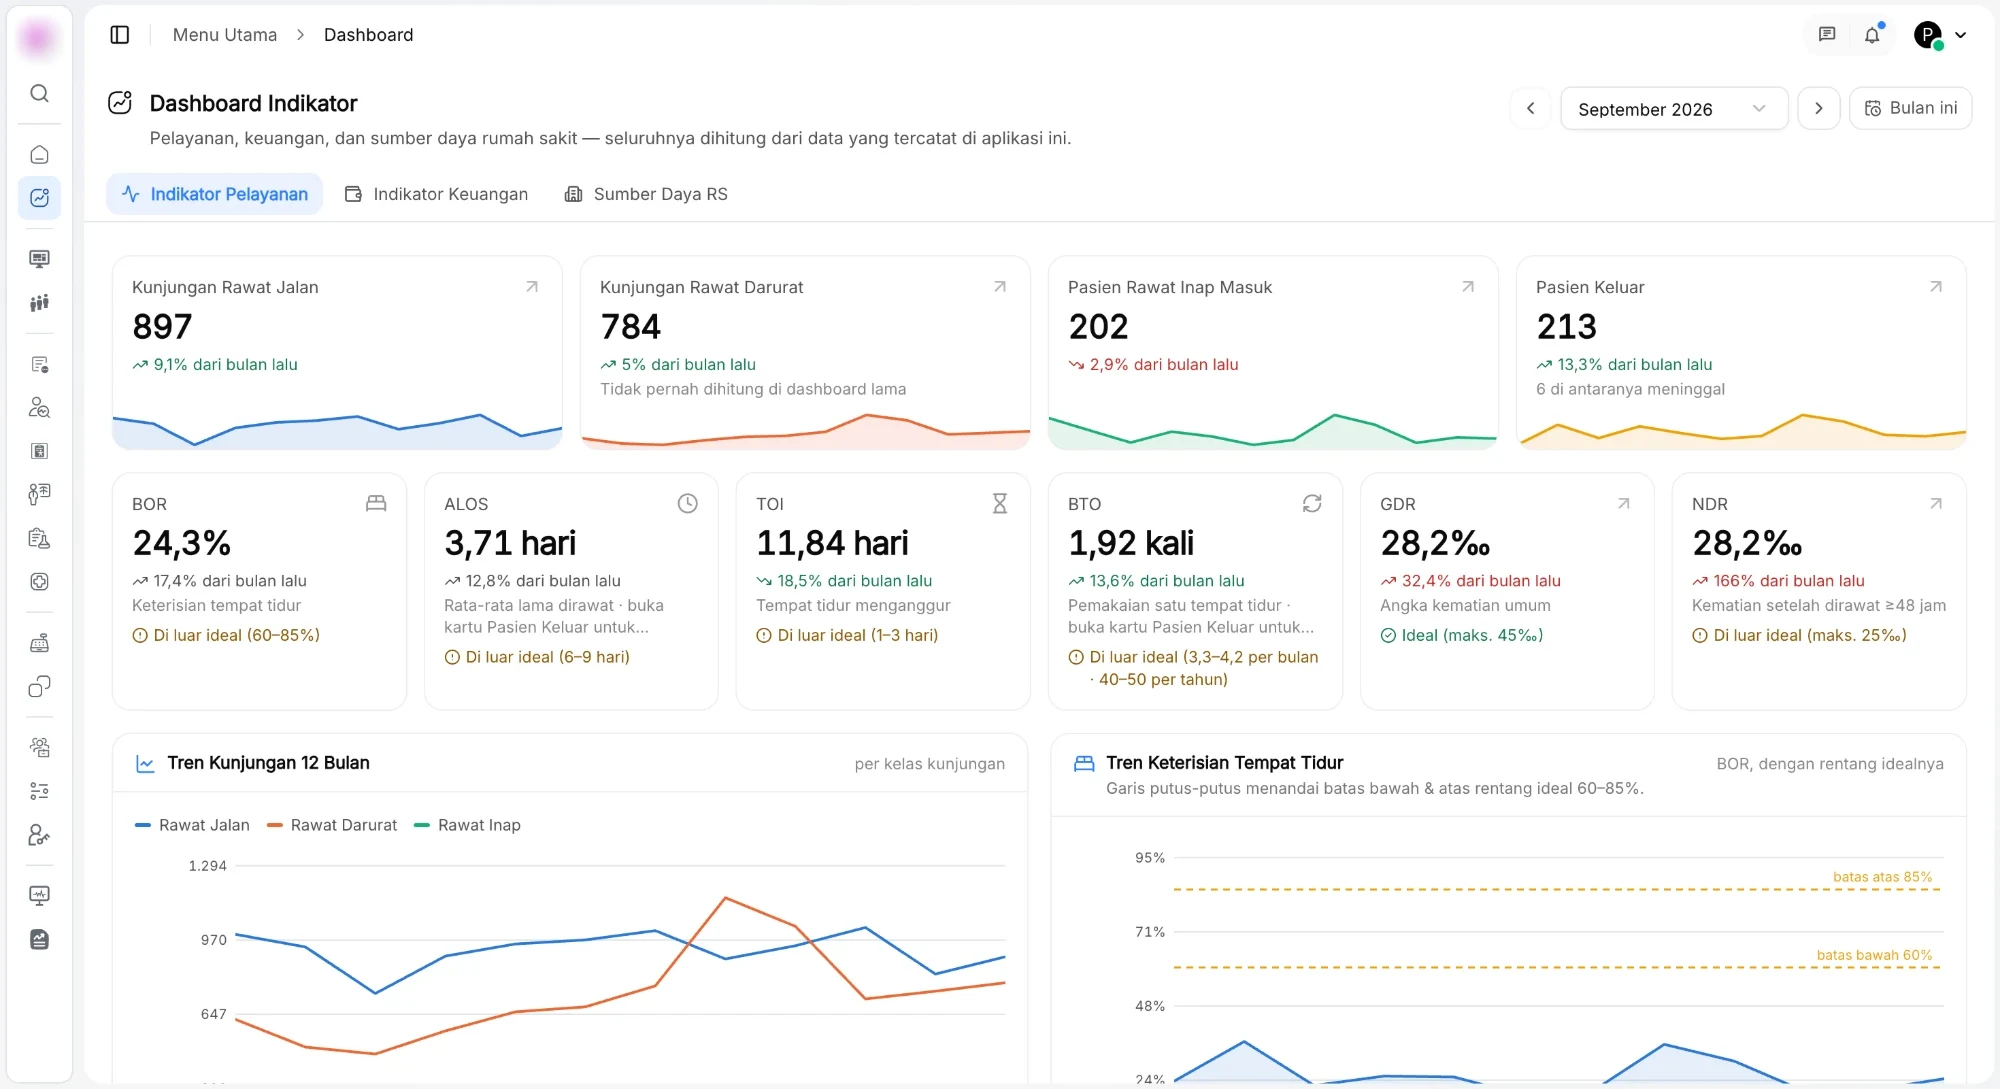The height and width of the screenshot is (1089, 2000).
Task: Click the Bulan ini button
Action: click(x=1910, y=108)
